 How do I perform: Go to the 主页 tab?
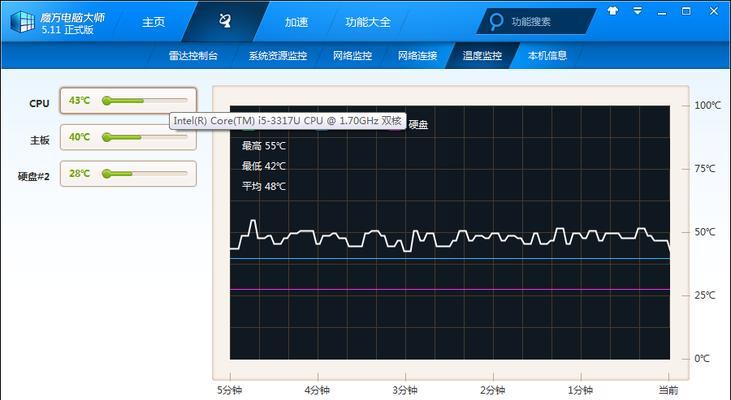click(x=153, y=22)
